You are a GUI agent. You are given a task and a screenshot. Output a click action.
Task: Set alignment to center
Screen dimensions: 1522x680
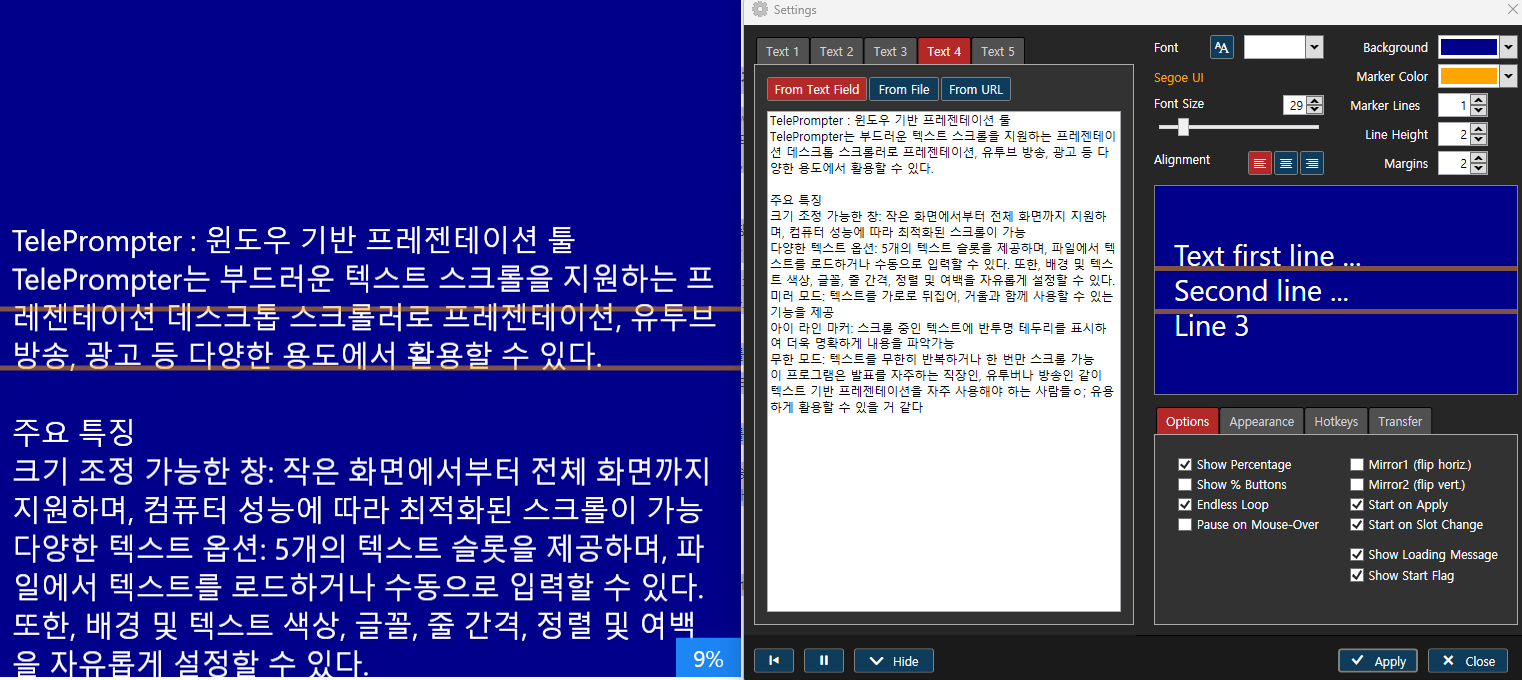1286,163
